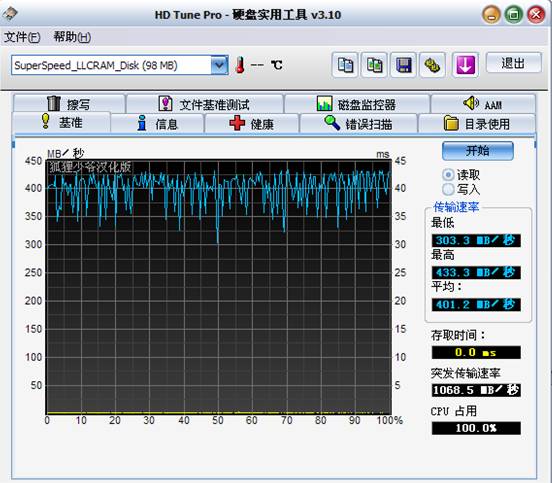Expand the SuperSpeed_LLCRAM_Disk drive dropdown
Image resolution: width=552 pixels, height=483 pixels.
[x=219, y=65]
